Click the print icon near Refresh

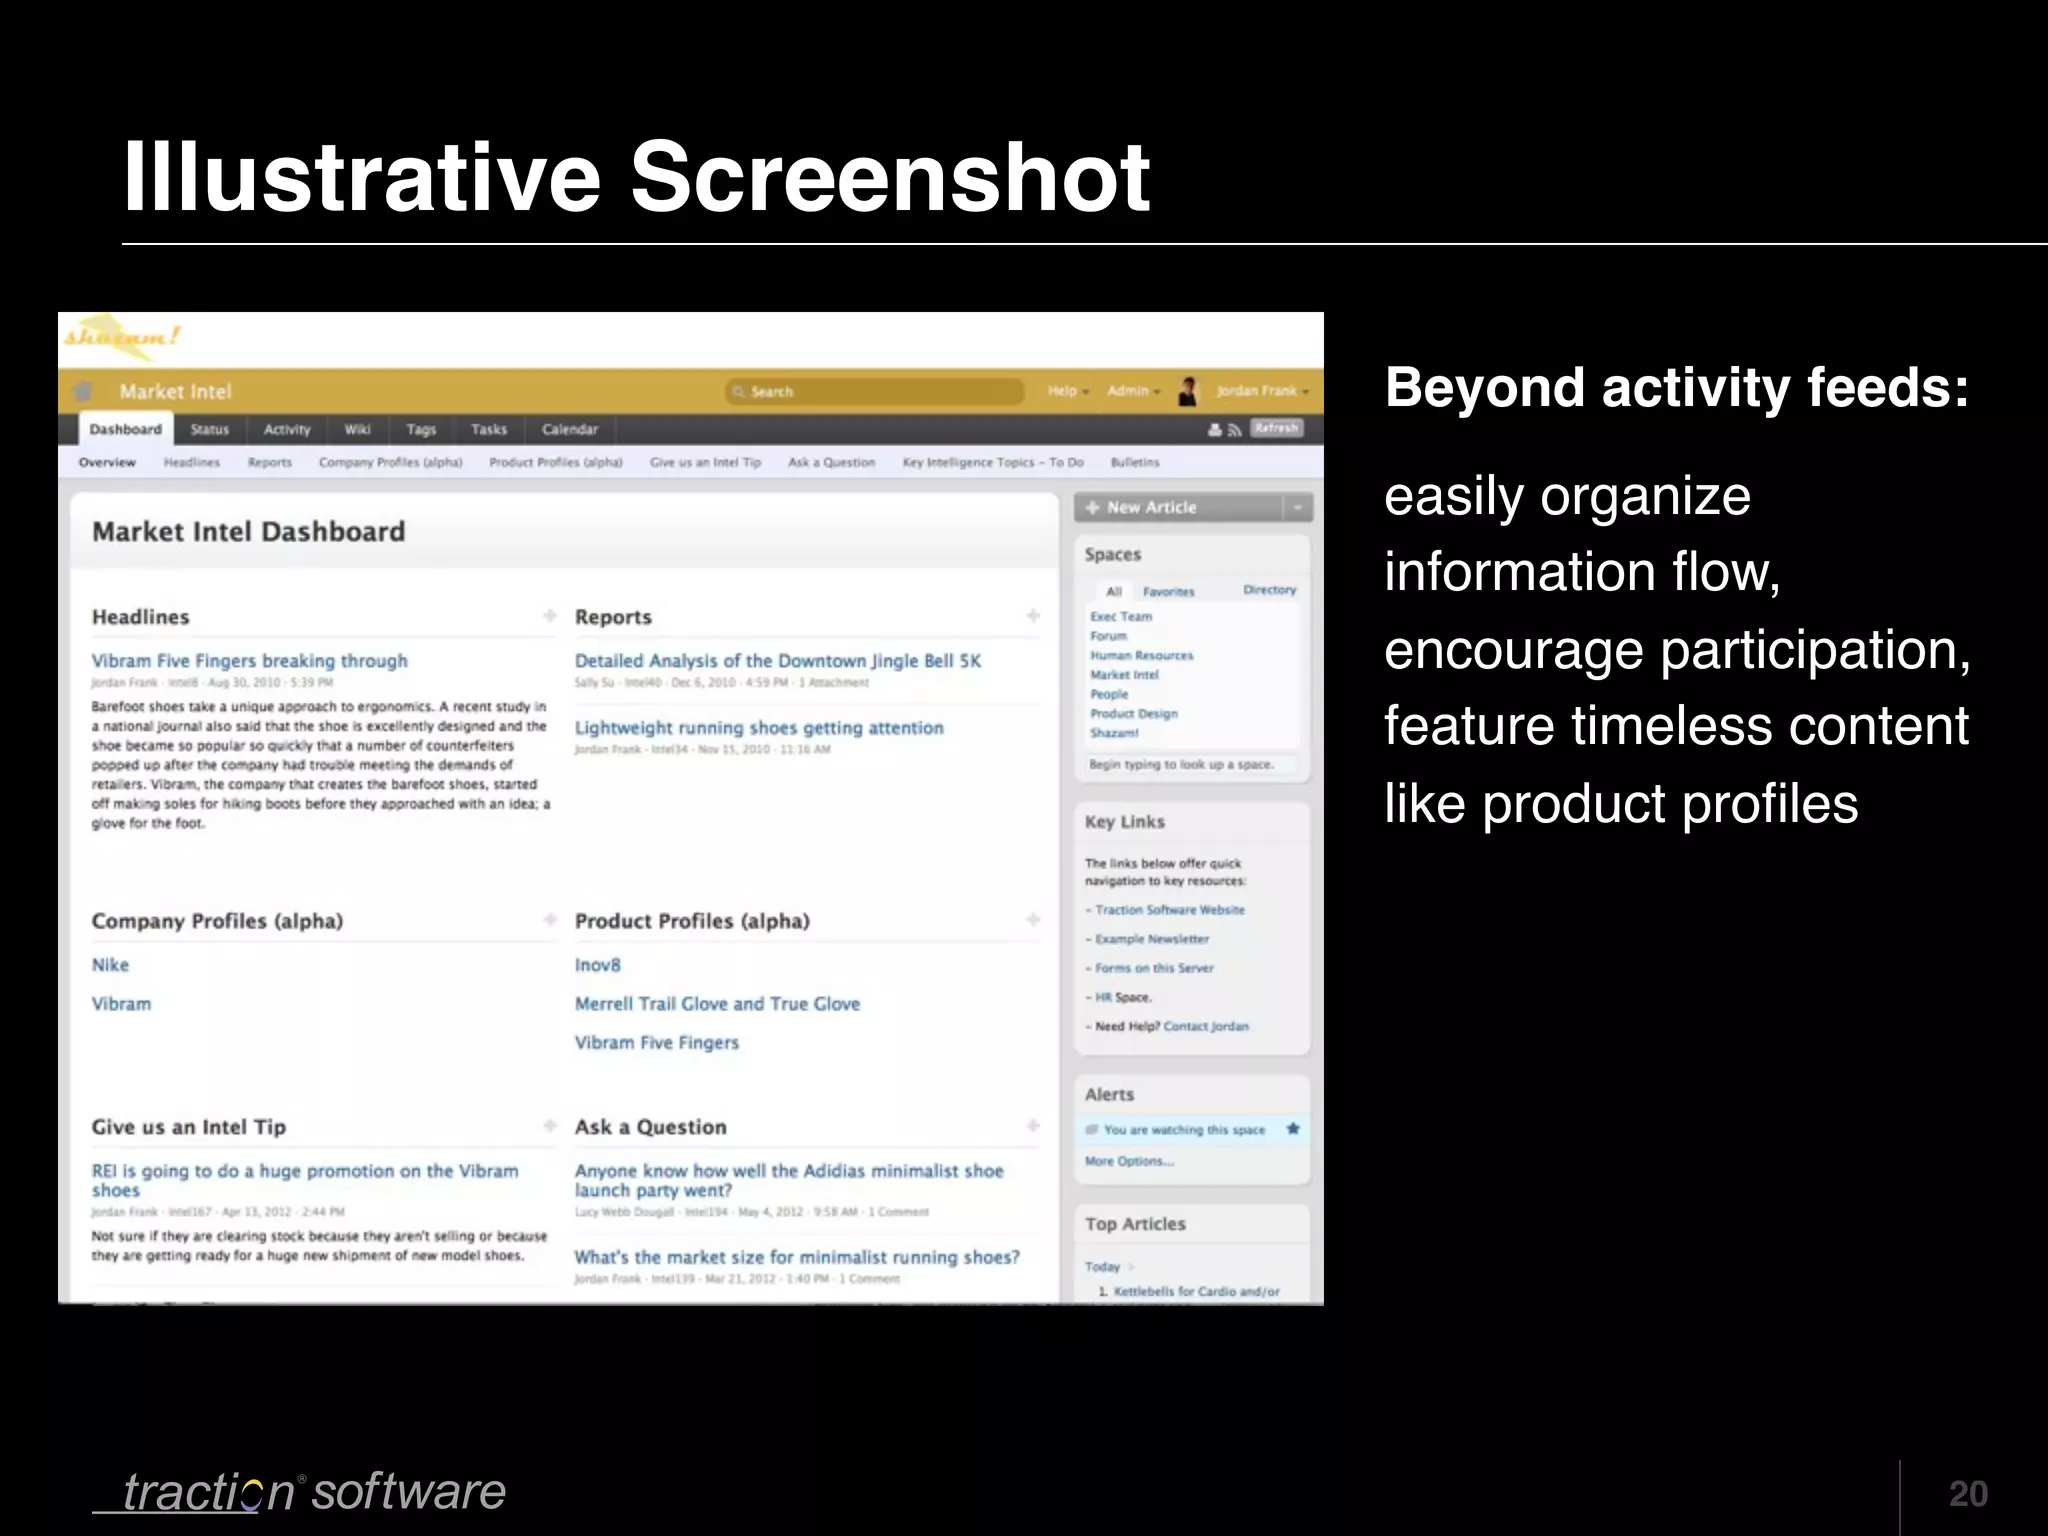1215,430
